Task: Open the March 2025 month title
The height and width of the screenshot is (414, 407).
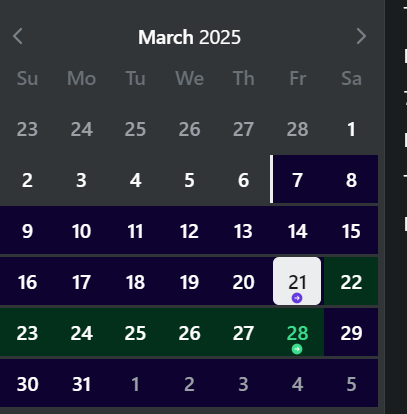Action: point(189,37)
